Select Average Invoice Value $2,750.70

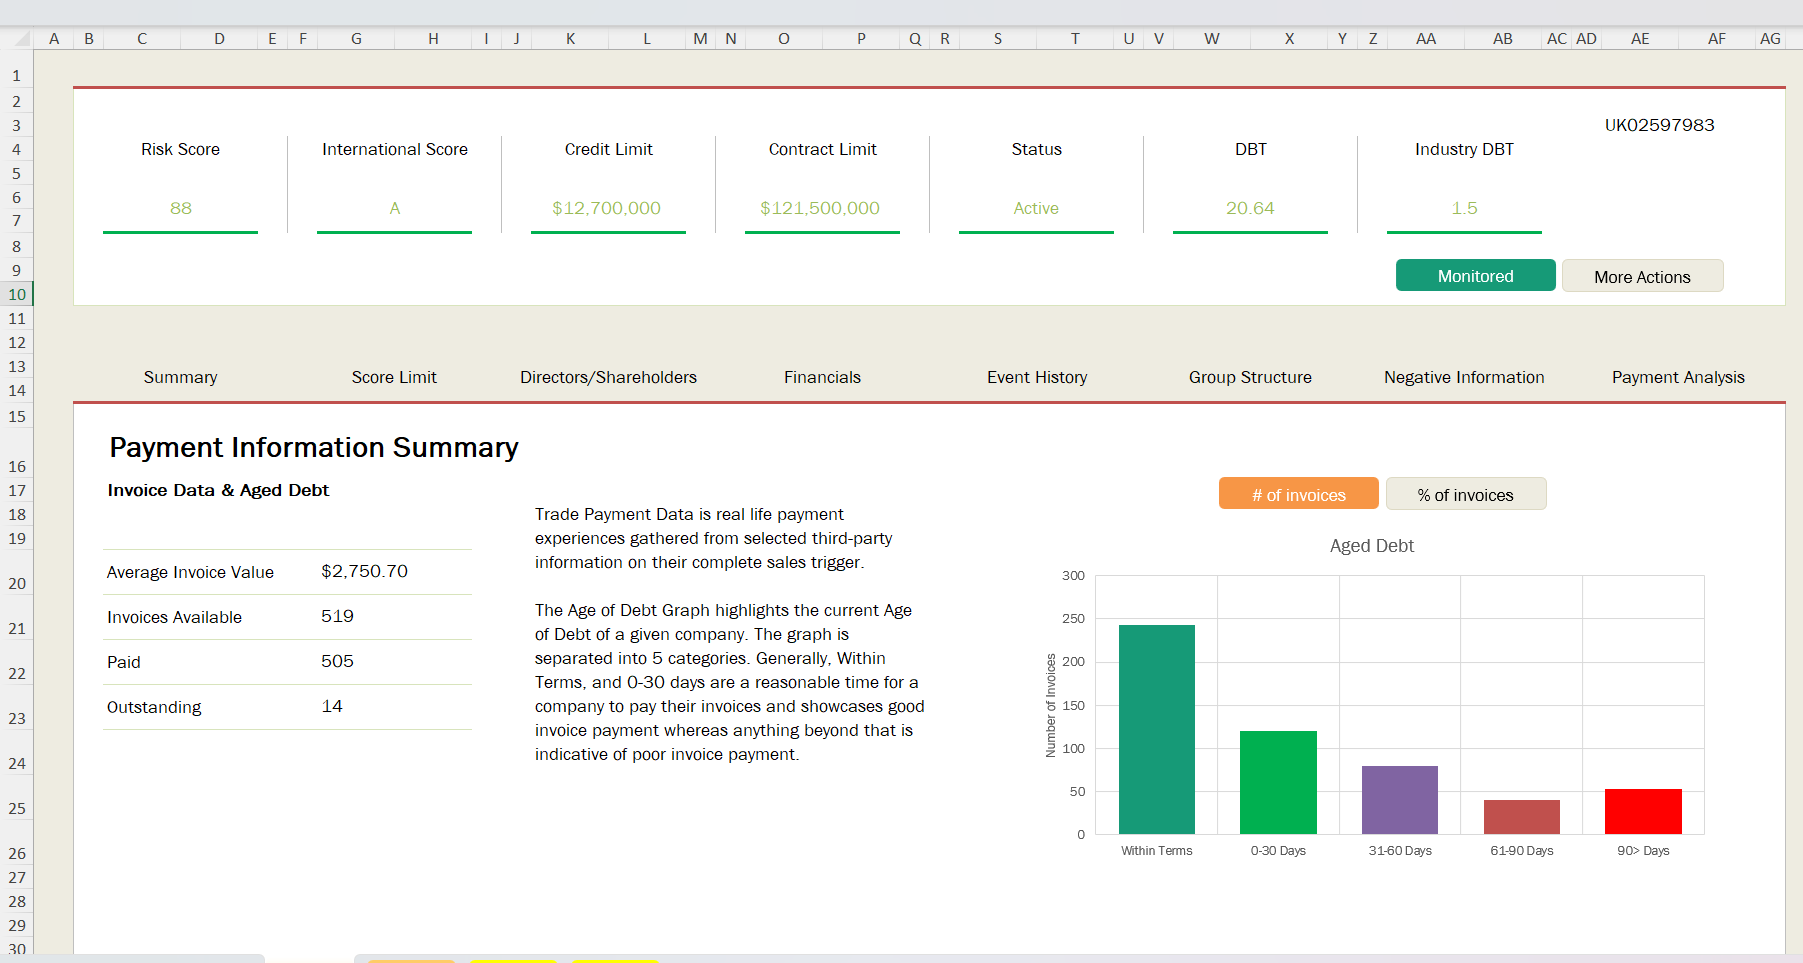(x=364, y=571)
